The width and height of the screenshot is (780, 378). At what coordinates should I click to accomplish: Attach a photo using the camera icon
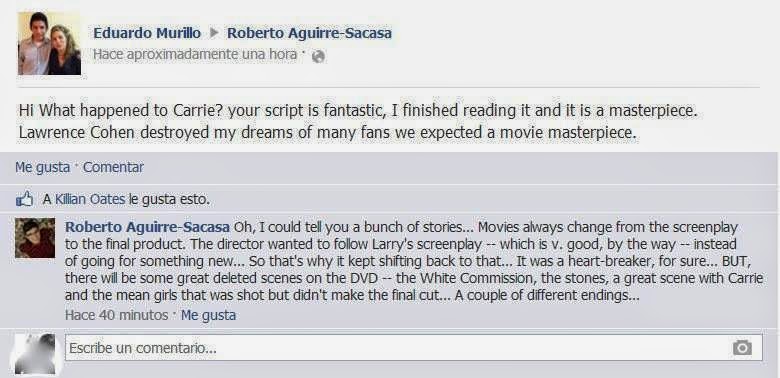pyautogui.click(x=742, y=348)
